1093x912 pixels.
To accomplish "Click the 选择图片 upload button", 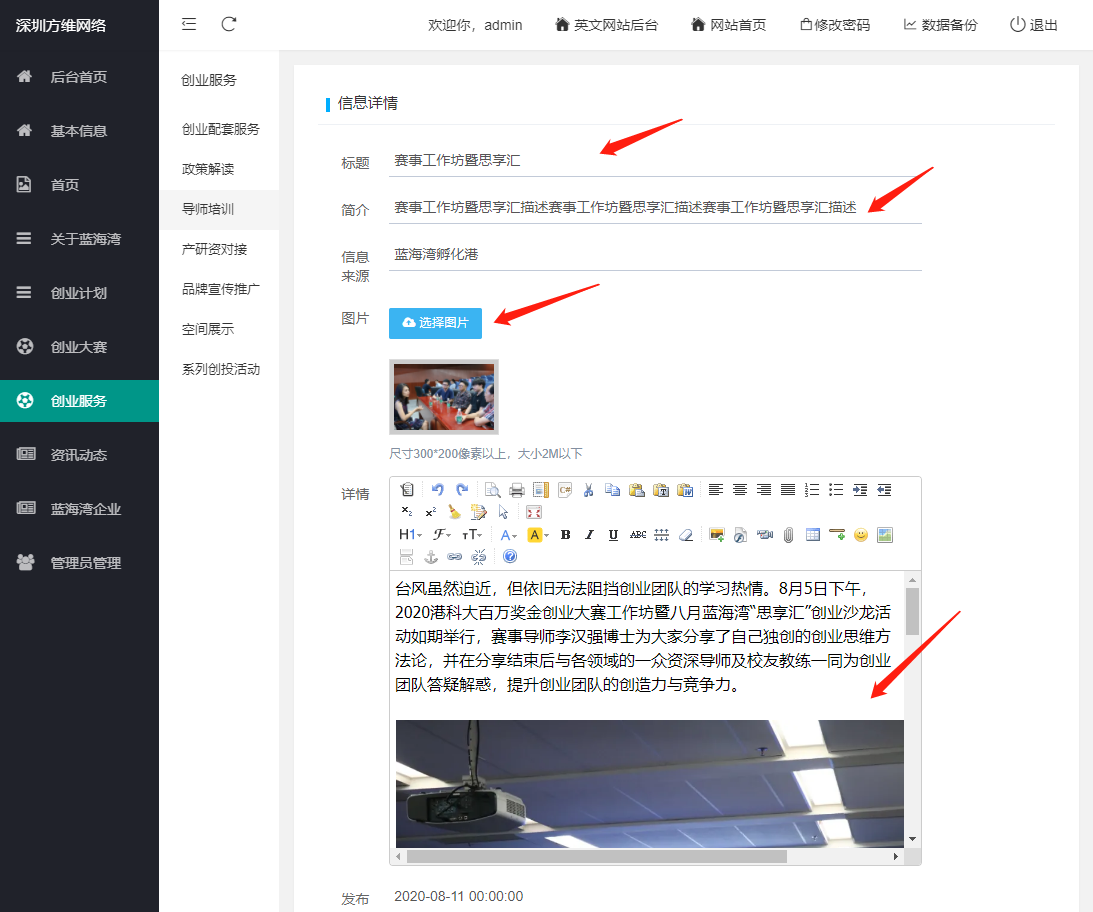I will tap(435, 323).
